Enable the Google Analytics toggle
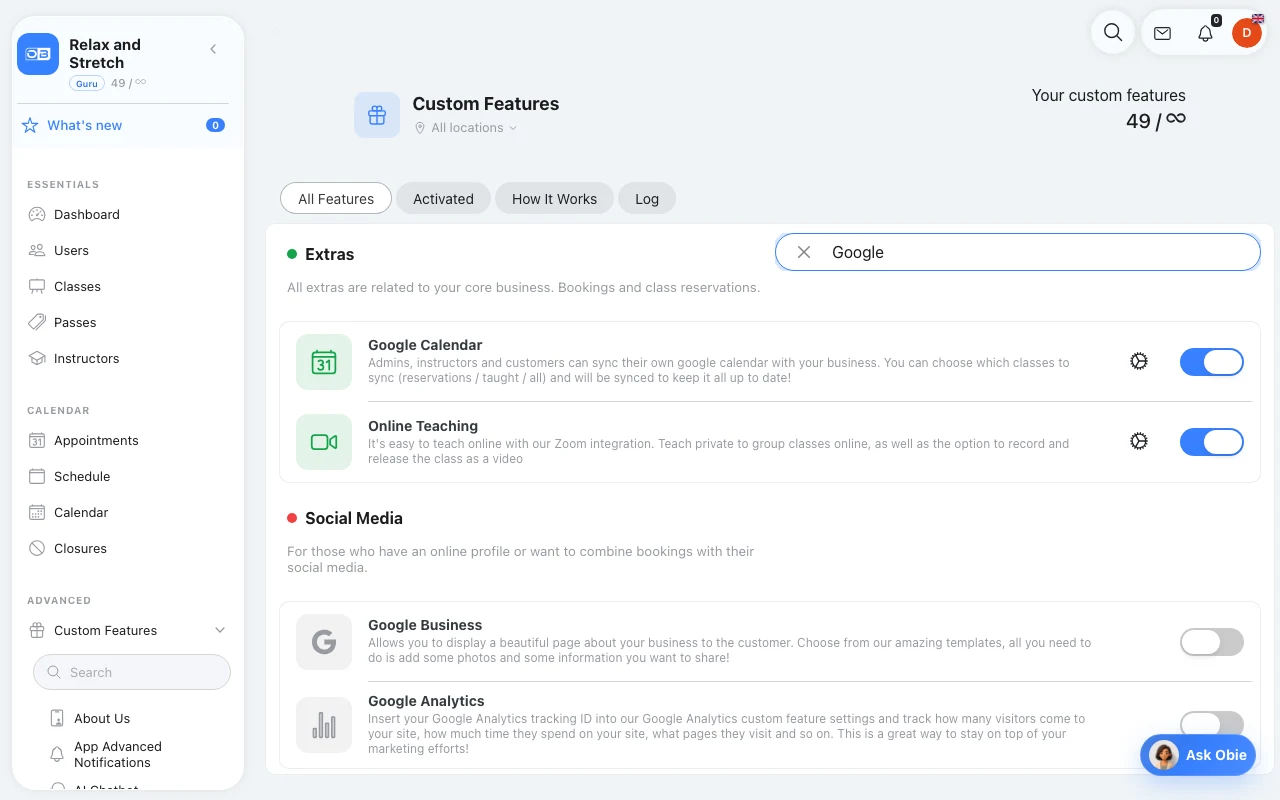The image size is (1280, 800). coord(1212,722)
